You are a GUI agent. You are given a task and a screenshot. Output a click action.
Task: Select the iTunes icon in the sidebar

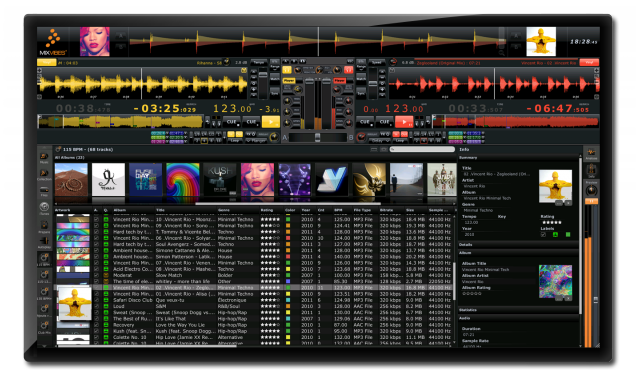click(44, 208)
